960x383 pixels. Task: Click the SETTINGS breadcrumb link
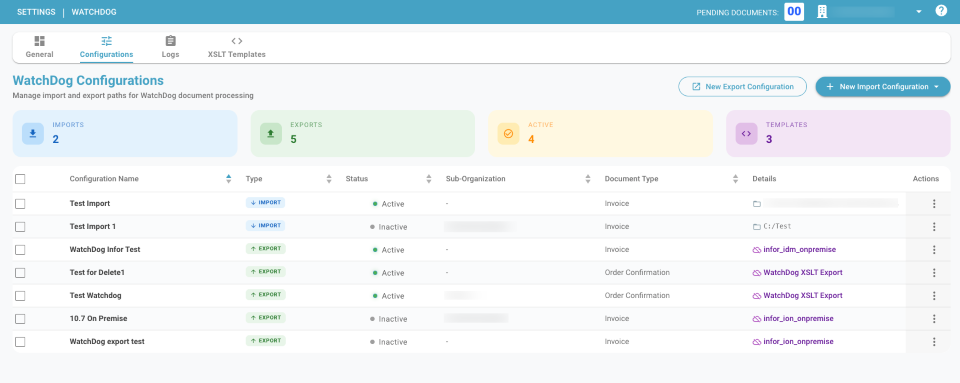(x=36, y=12)
